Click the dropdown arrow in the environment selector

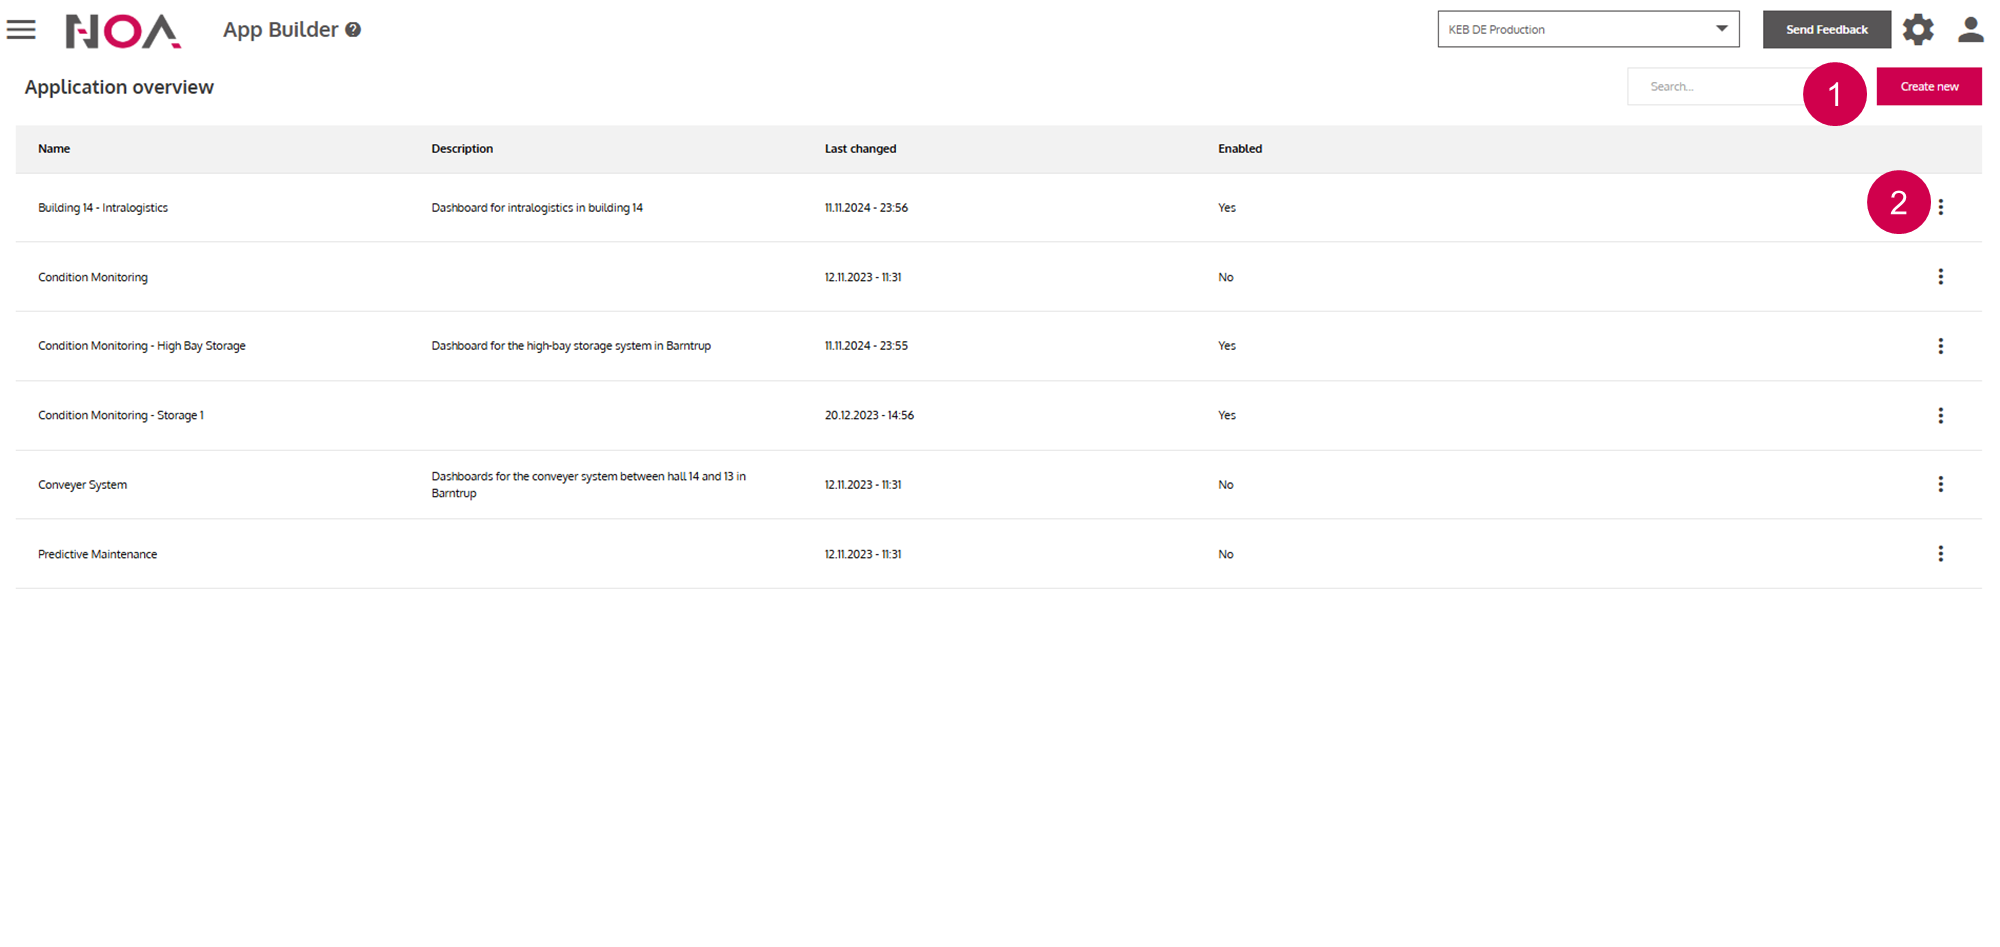(x=1721, y=29)
